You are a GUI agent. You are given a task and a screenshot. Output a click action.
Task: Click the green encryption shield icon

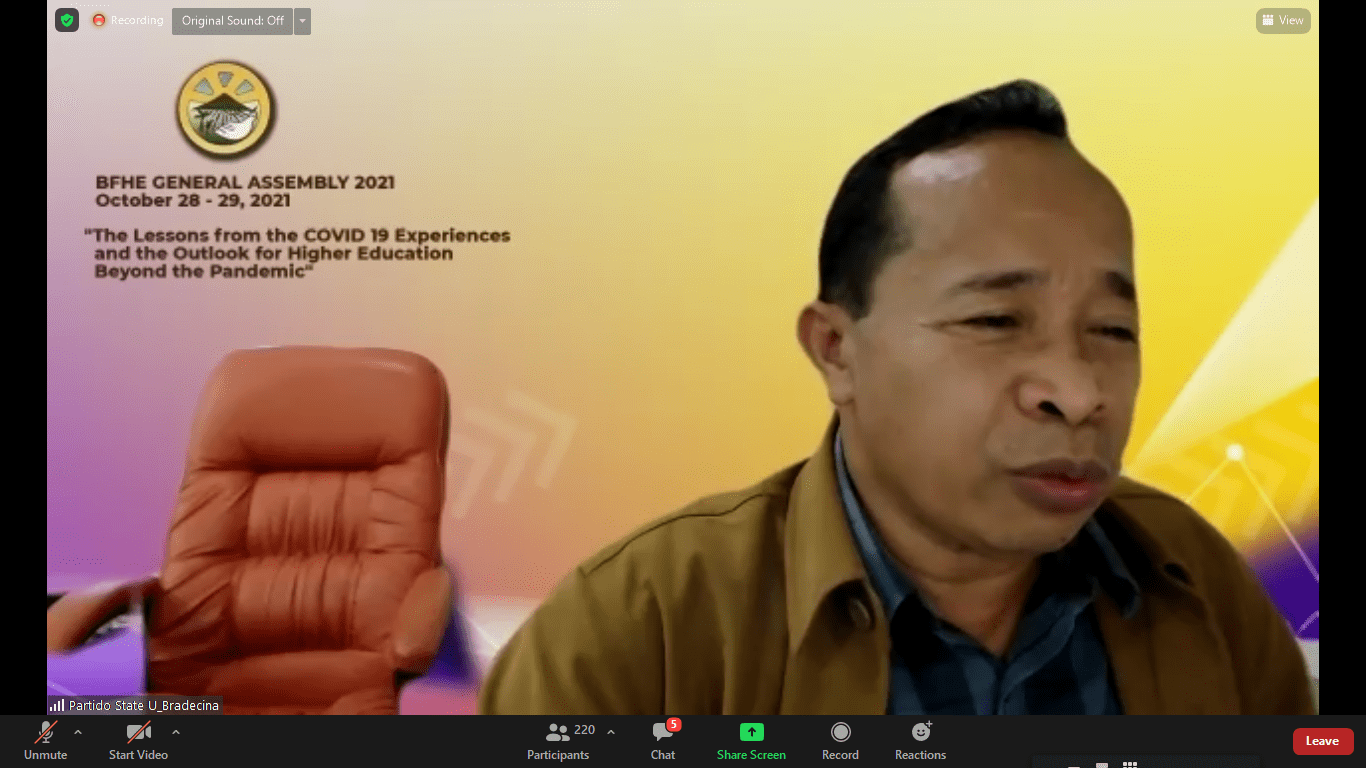(x=67, y=20)
